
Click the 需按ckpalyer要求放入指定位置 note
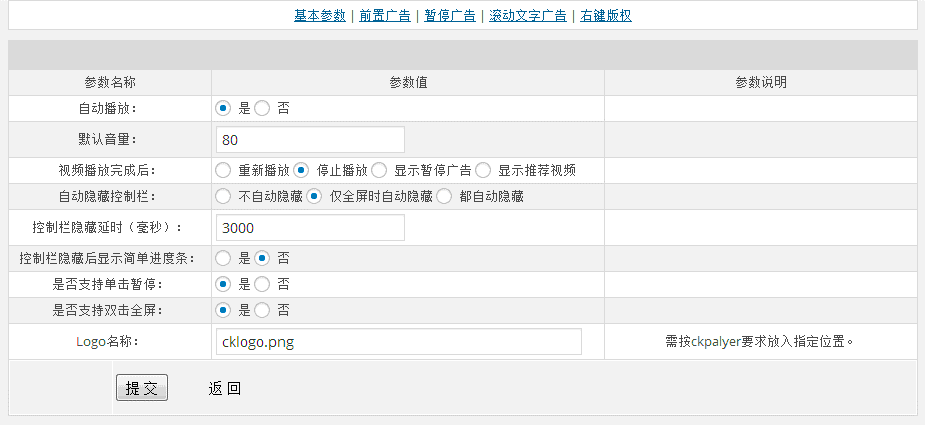click(x=760, y=342)
